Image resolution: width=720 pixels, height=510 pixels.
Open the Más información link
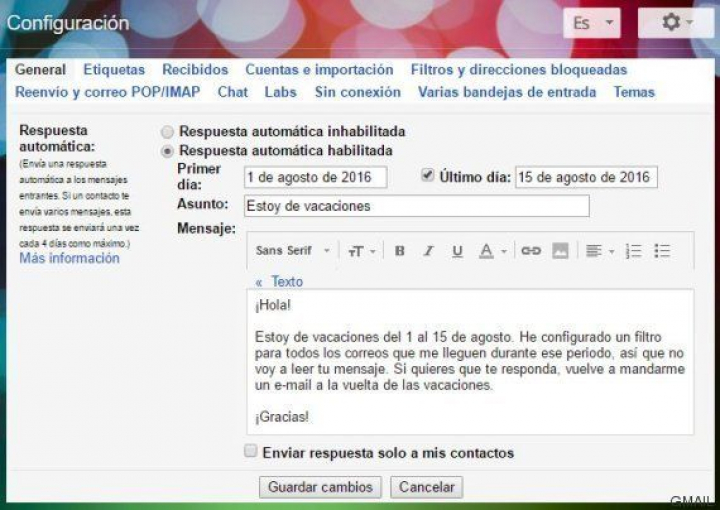[x=69, y=259]
